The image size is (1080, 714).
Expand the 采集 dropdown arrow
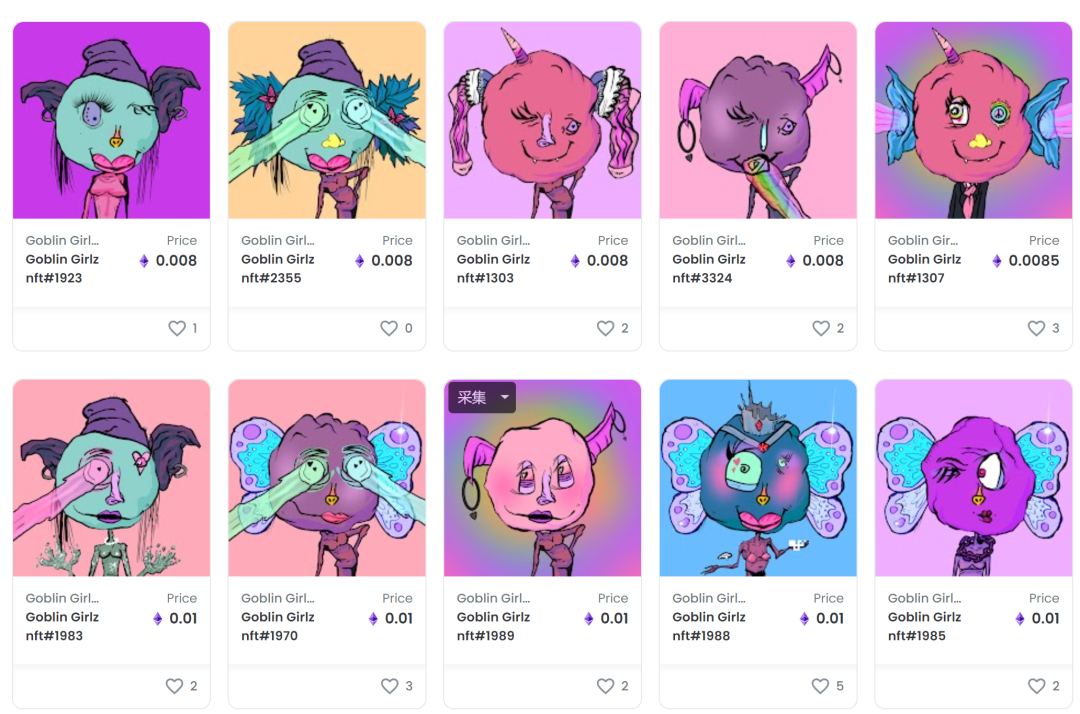click(505, 397)
